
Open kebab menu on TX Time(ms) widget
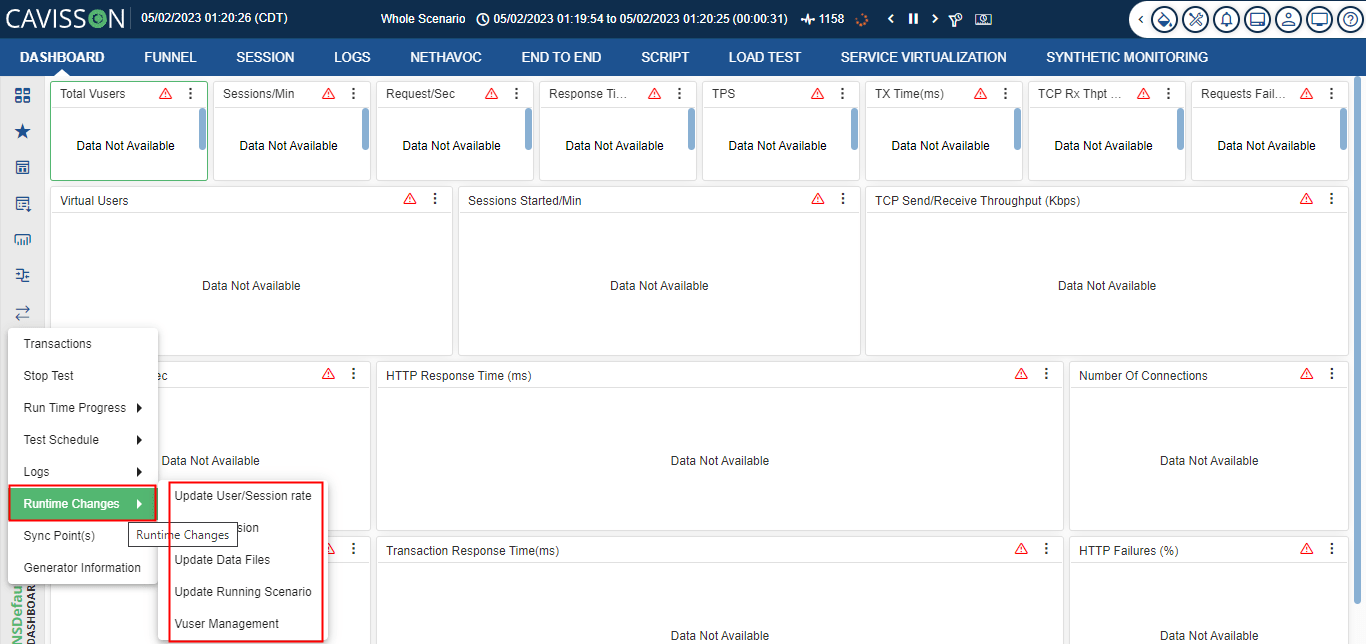click(x=1005, y=94)
